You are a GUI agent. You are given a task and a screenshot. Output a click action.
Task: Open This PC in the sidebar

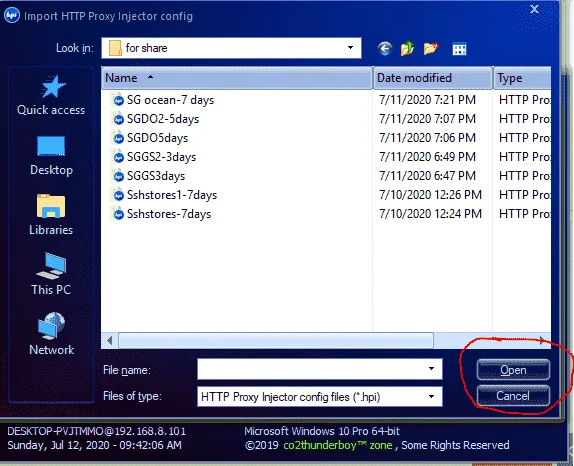coord(51,274)
